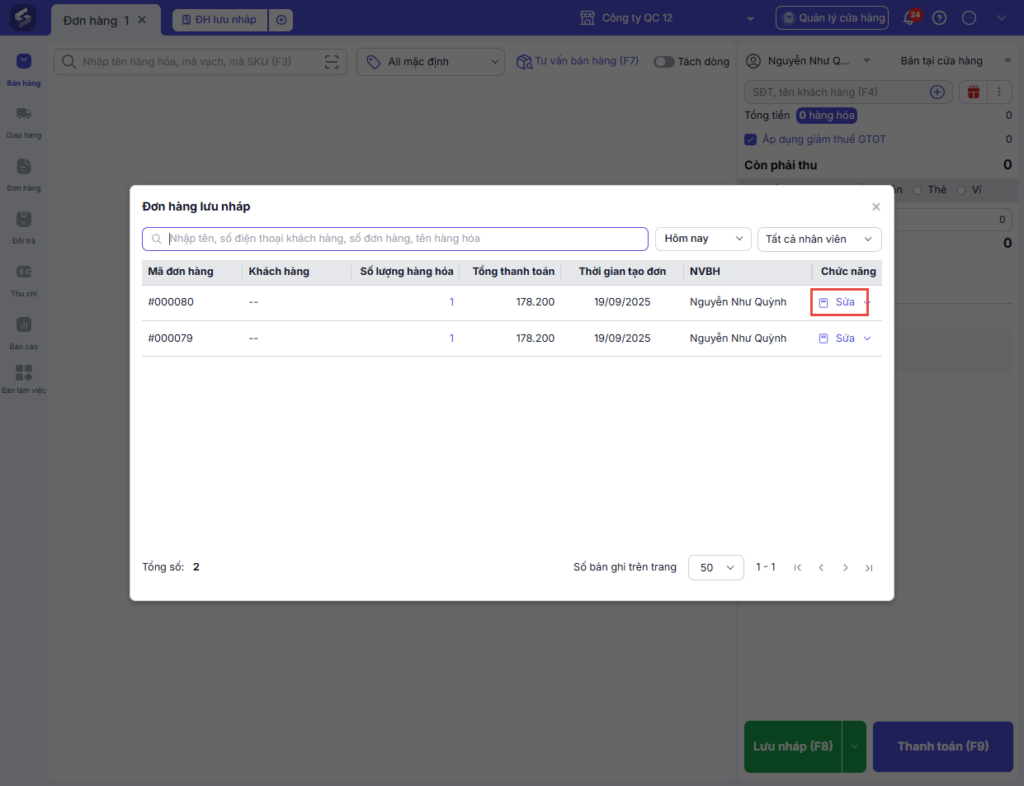Expand the Lưu nháp options arrow

[854, 747]
